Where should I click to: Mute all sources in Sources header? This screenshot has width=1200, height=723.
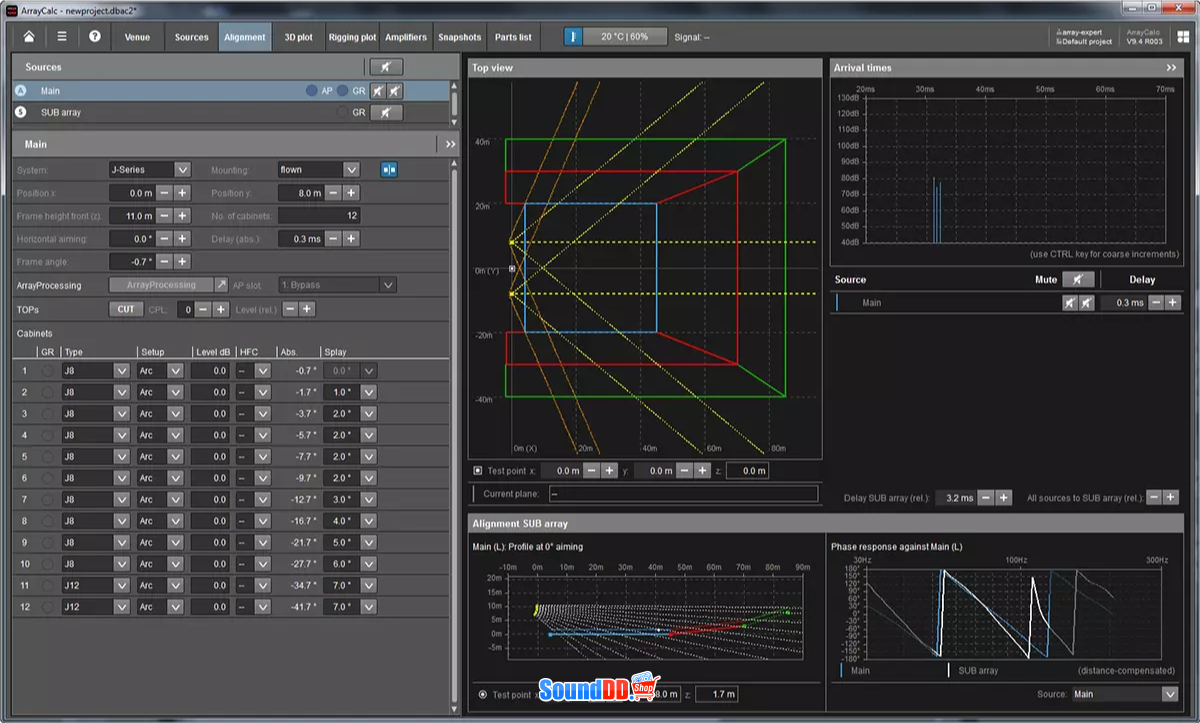[386, 67]
